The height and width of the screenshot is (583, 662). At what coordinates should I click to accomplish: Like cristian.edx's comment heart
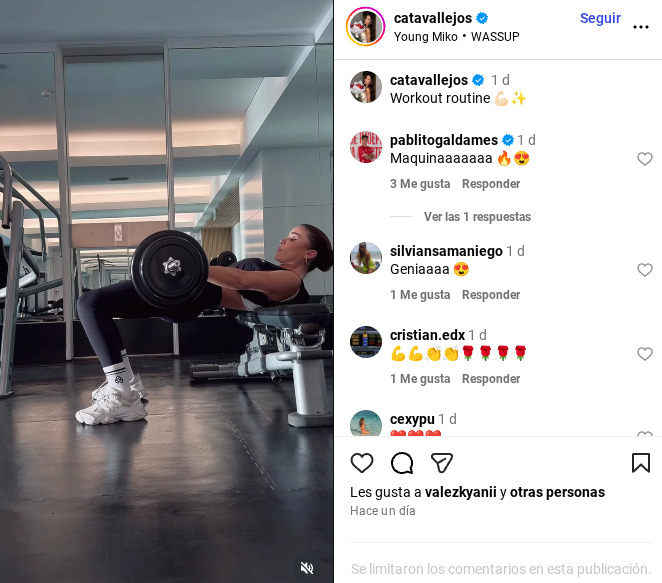point(645,354)
